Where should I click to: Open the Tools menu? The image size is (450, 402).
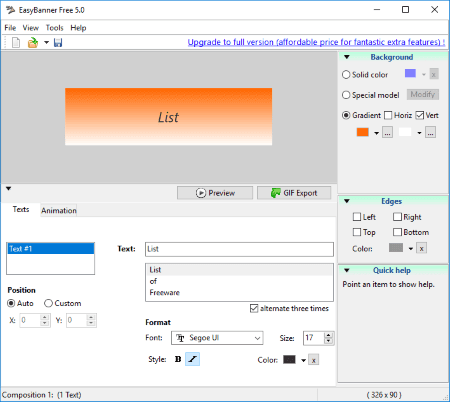coord(54,28)
